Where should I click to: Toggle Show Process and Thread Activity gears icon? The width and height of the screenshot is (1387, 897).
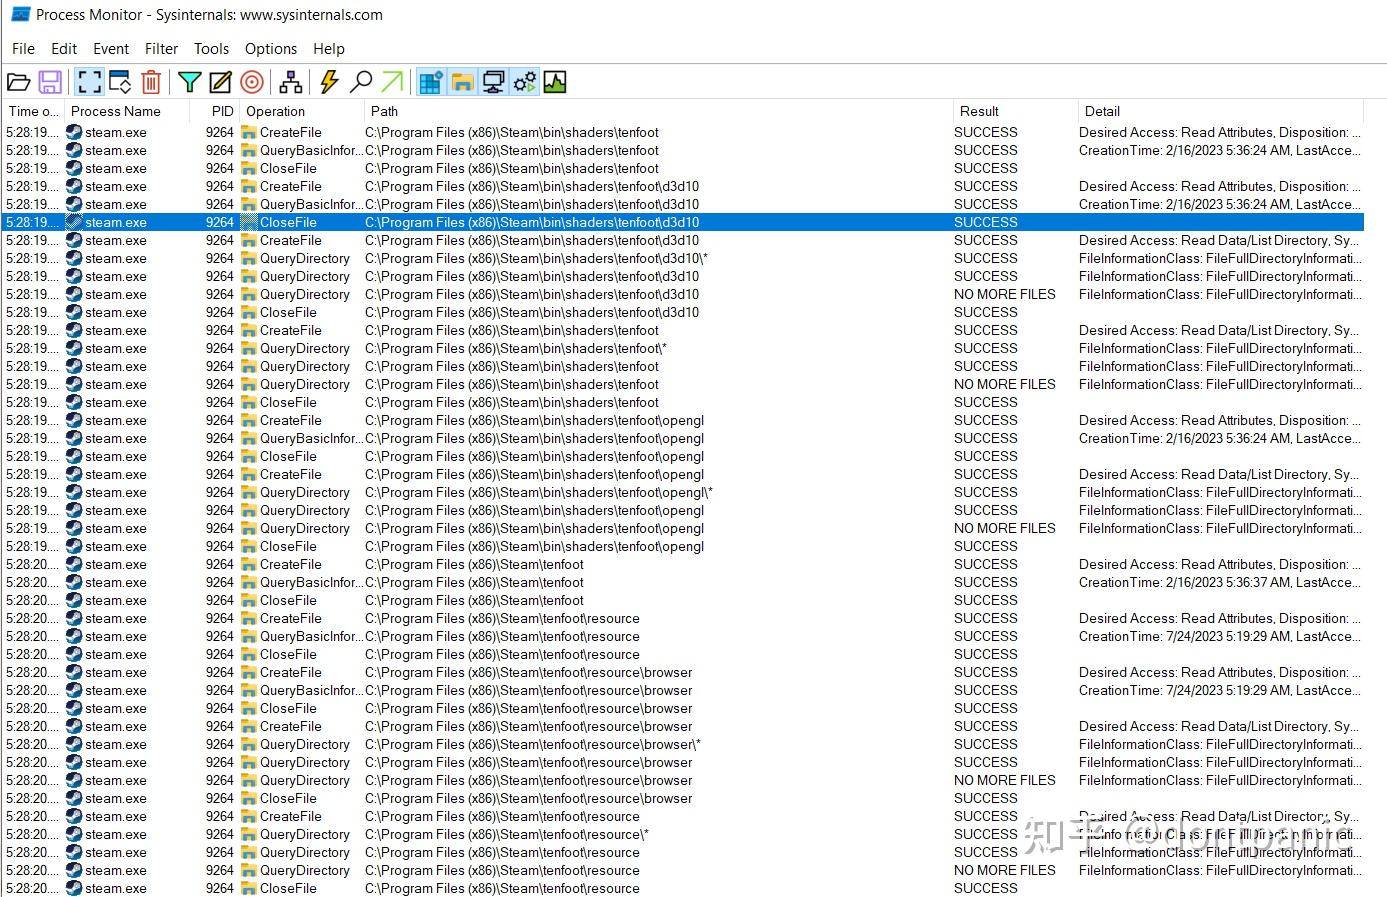click(524, 82)
